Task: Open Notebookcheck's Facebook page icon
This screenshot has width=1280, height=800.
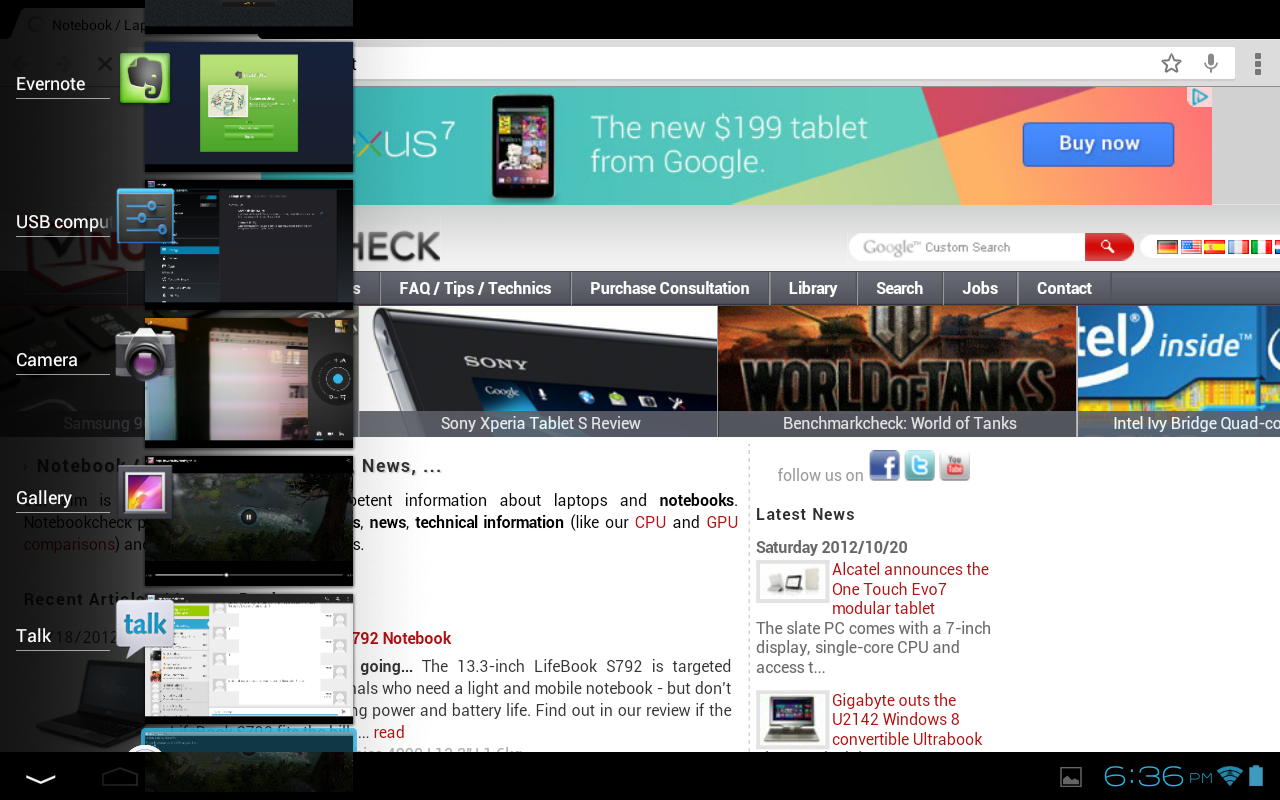Action: tap(884, 465)
